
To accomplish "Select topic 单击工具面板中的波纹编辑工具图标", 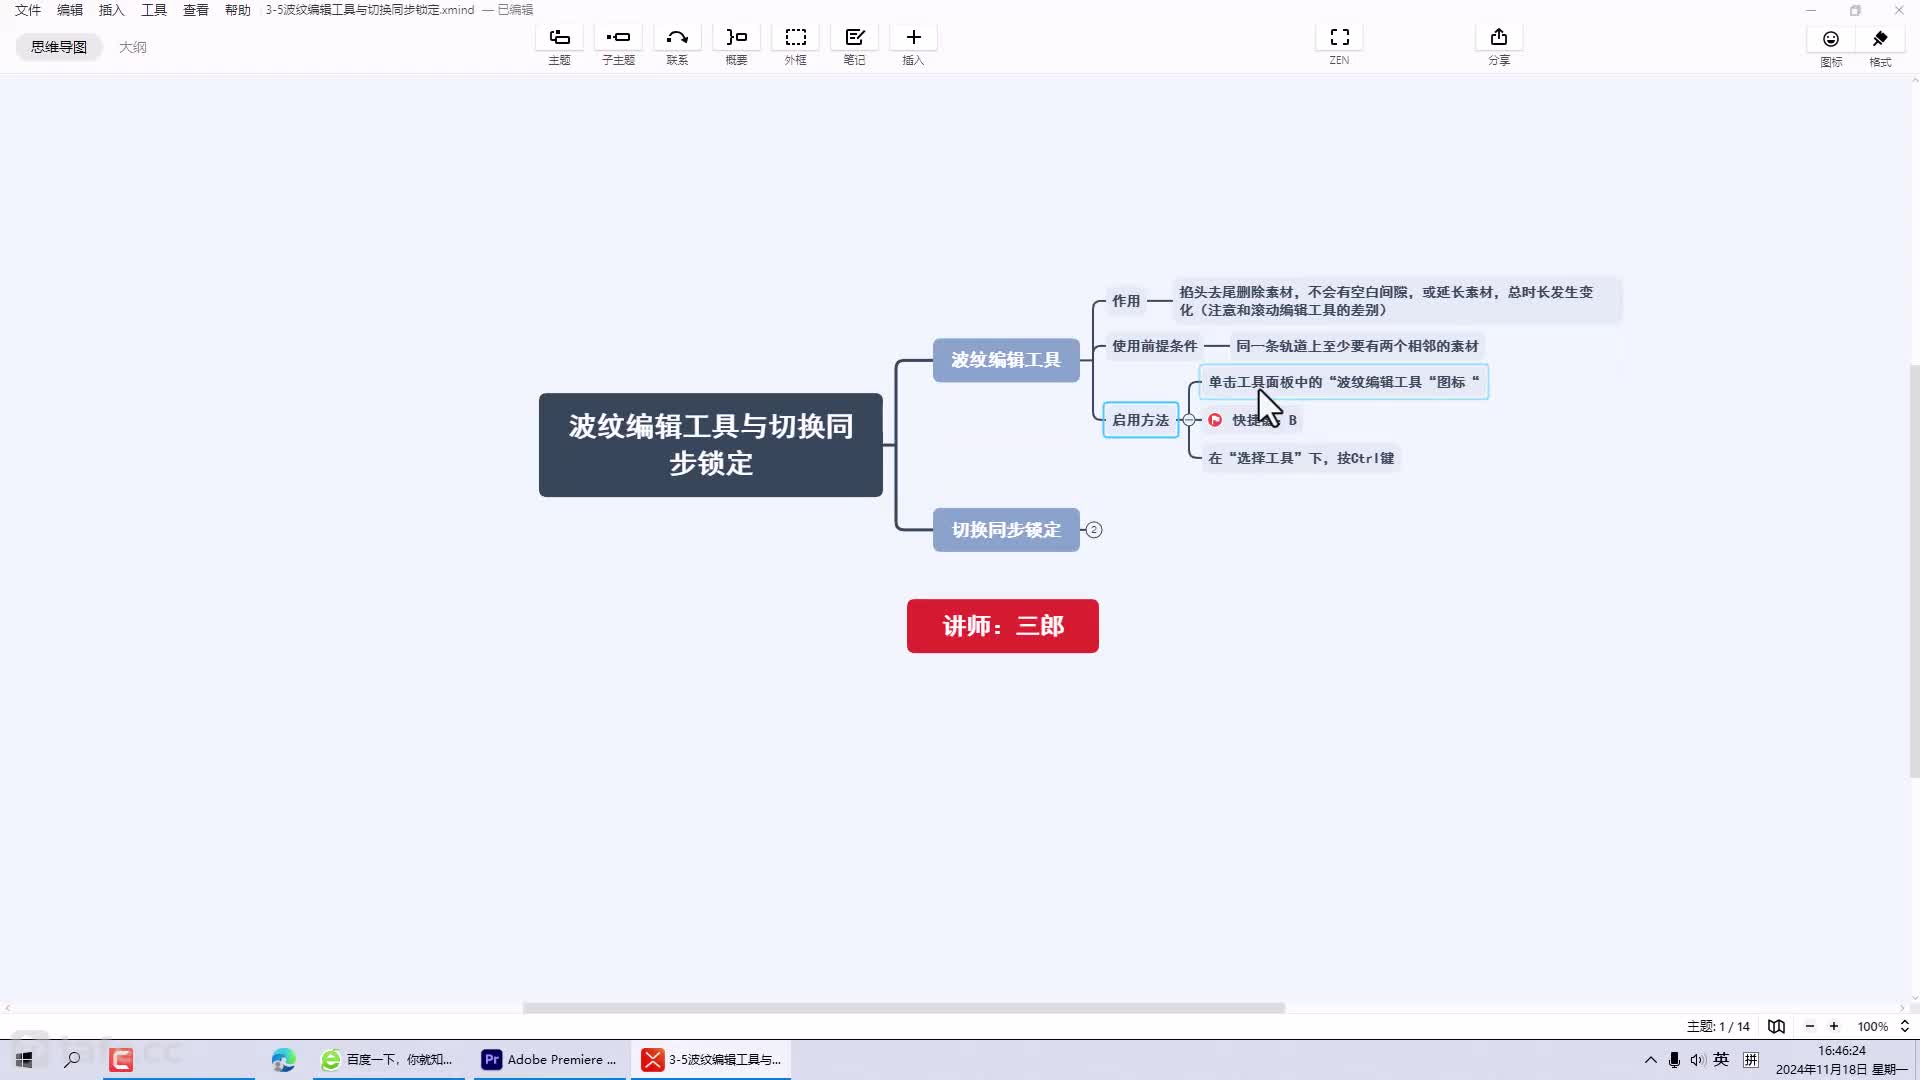I will click(1344, 382).
